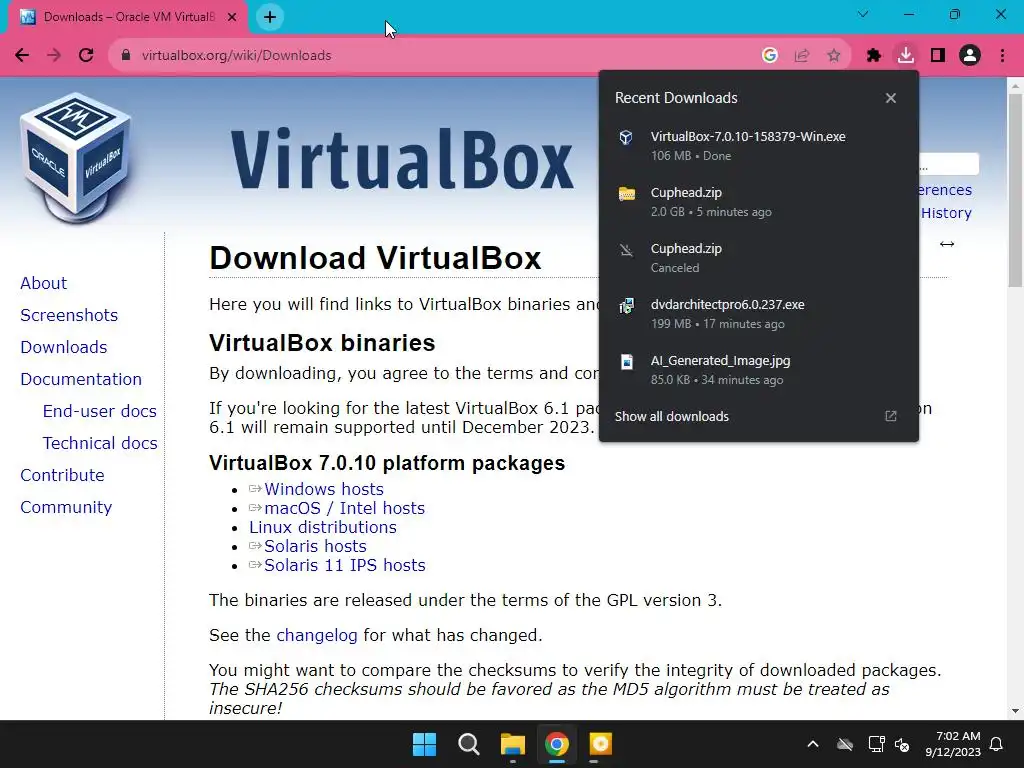1024x768 pixels.
Task: Click the canceled Cuphead.zip entry
Action: tap(759, 258)
